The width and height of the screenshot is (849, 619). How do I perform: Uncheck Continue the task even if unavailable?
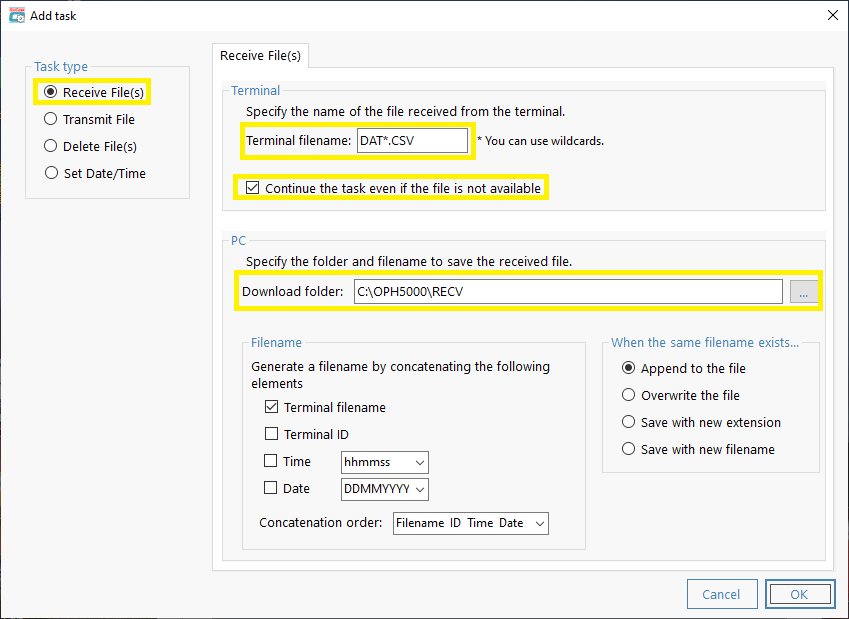pos(252,188)
